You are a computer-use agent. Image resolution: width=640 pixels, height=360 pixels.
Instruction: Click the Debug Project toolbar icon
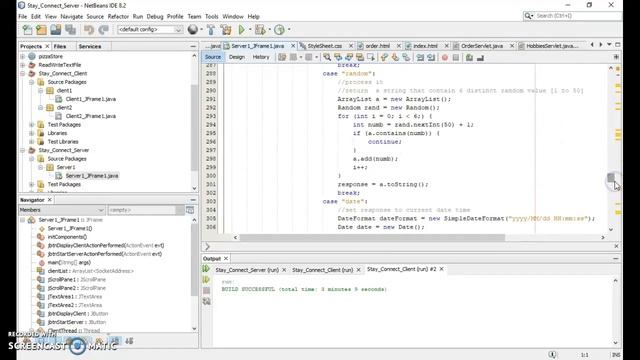click(x=260, y=29)
